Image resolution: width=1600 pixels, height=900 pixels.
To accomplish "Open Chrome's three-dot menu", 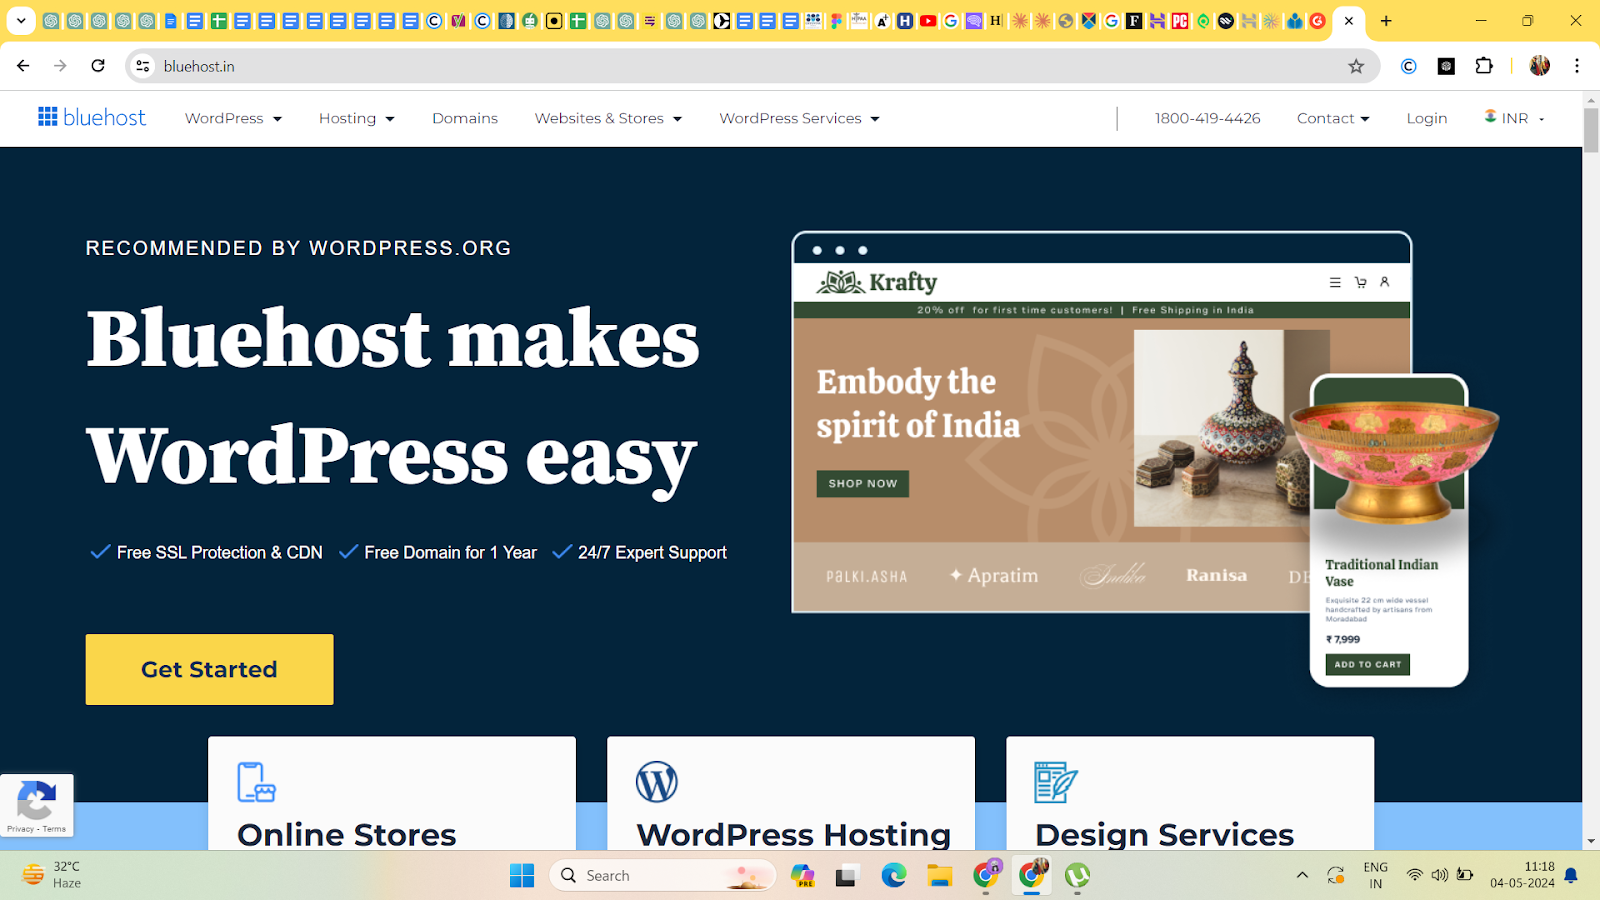I will [x=1577, y=66].
